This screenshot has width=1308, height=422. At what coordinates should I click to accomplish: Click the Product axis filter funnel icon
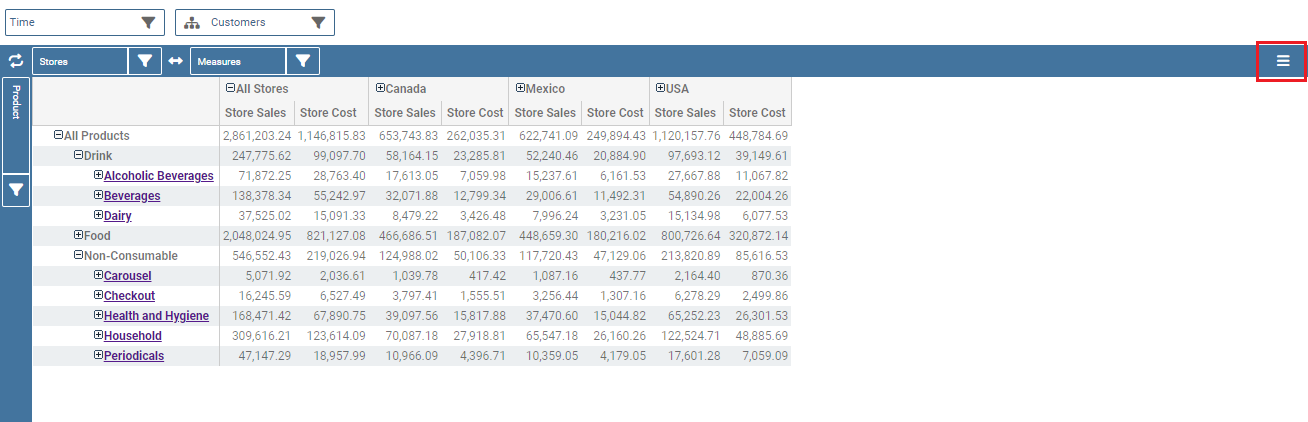16,190
